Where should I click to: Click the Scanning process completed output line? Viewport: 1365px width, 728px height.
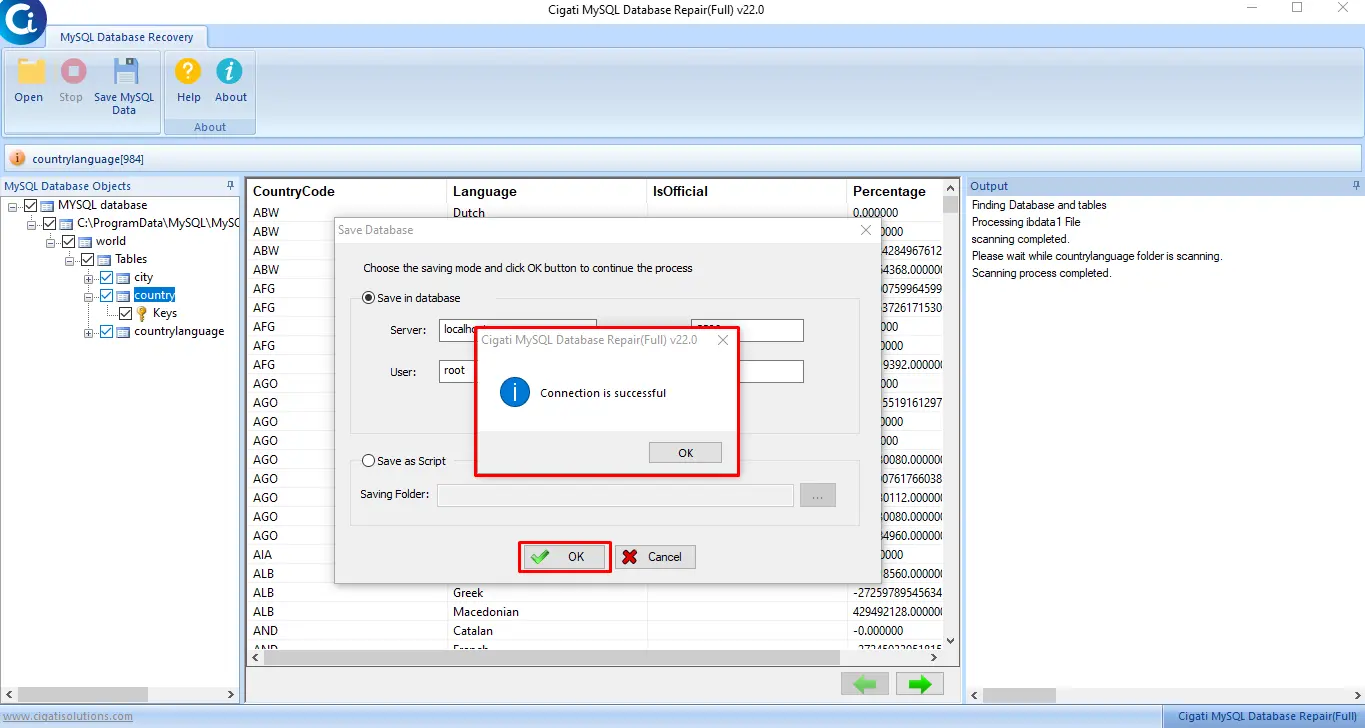1041,273
